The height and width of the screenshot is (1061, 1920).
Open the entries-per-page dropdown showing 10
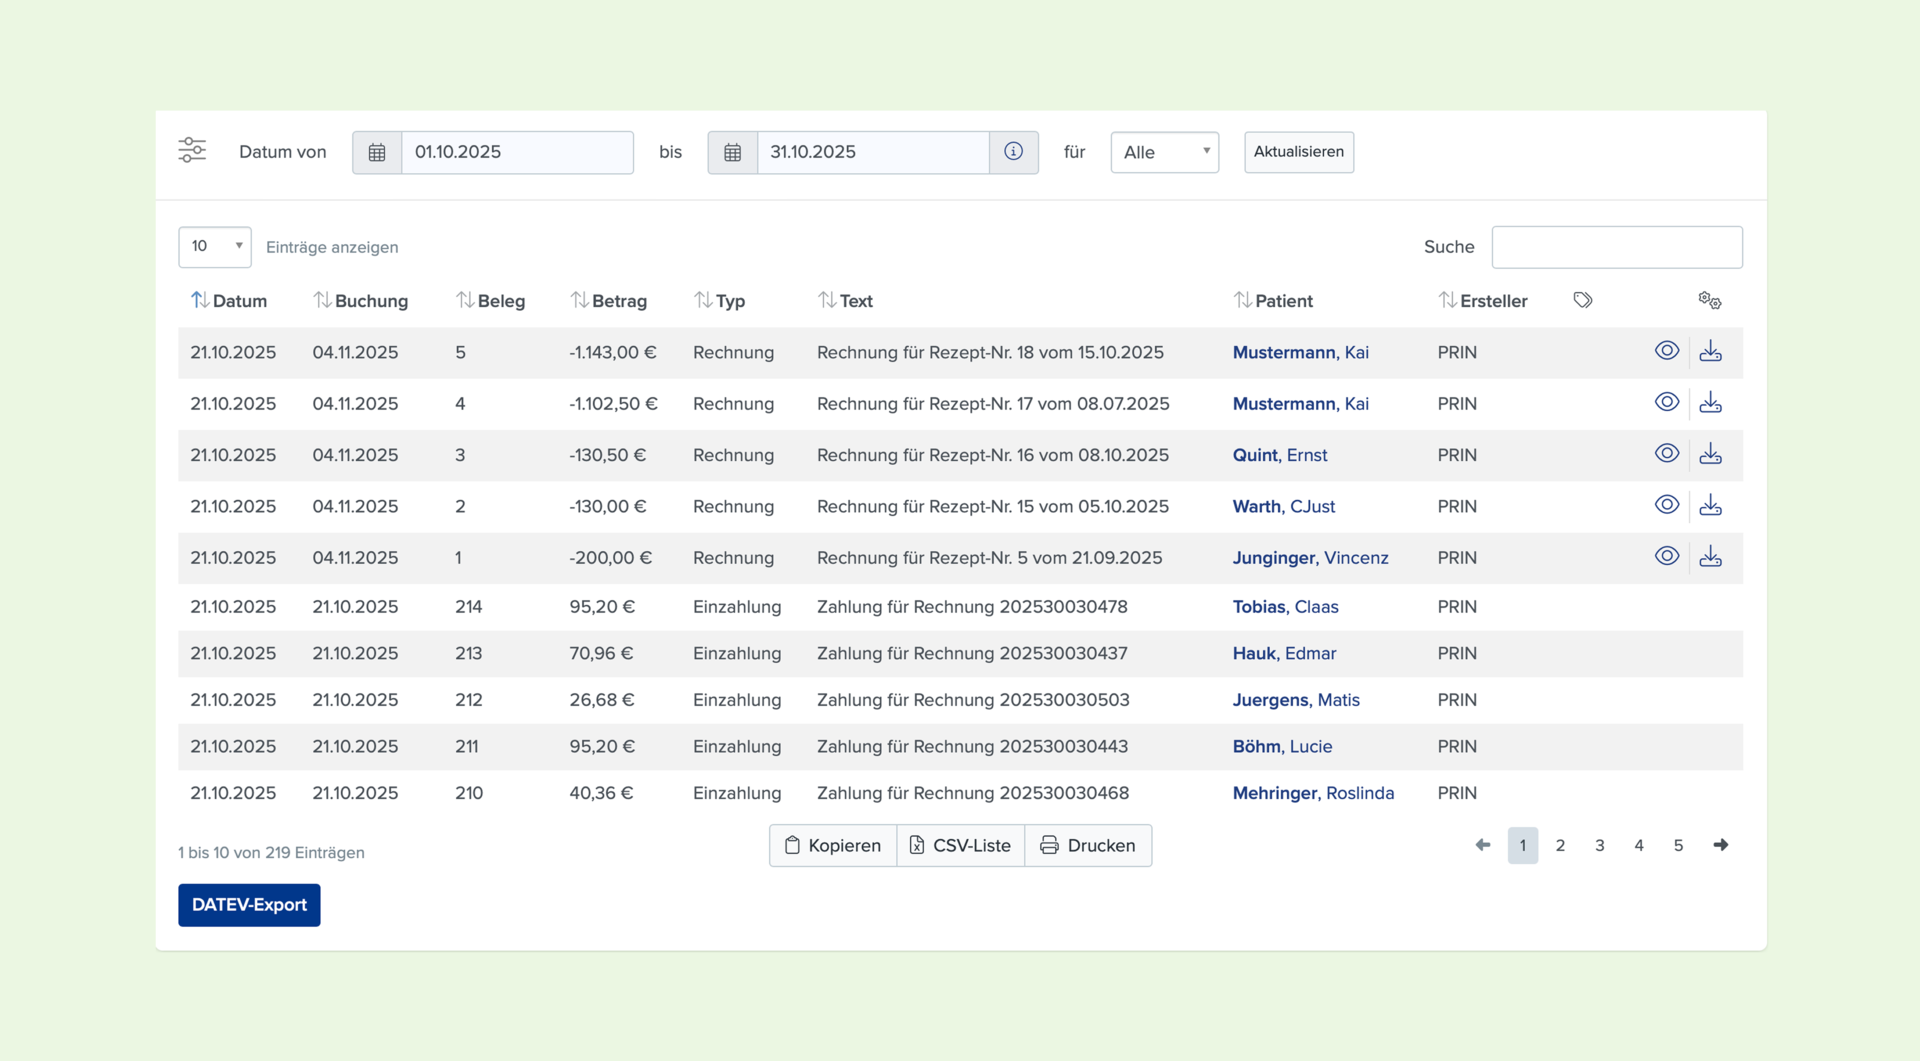tap(215, 247)
